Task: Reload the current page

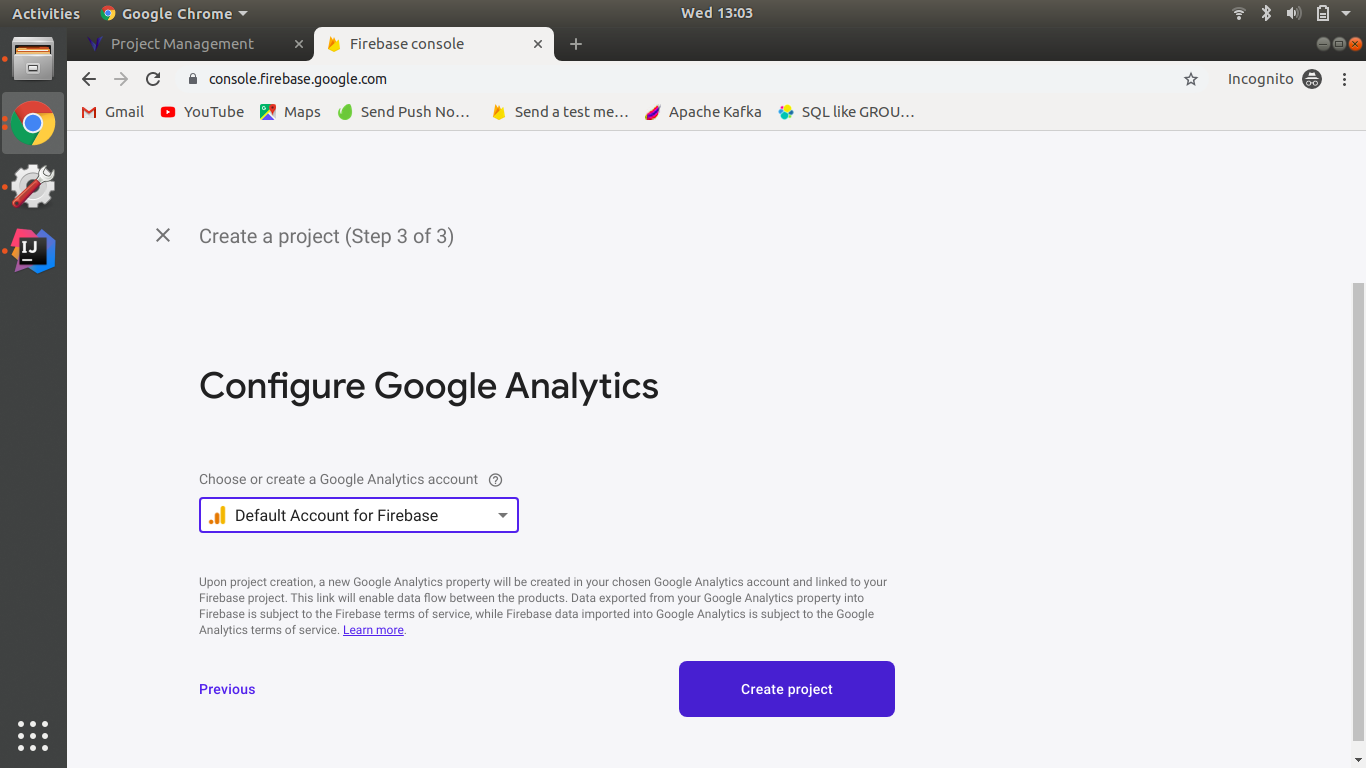Action: click(x=153, y=79)
